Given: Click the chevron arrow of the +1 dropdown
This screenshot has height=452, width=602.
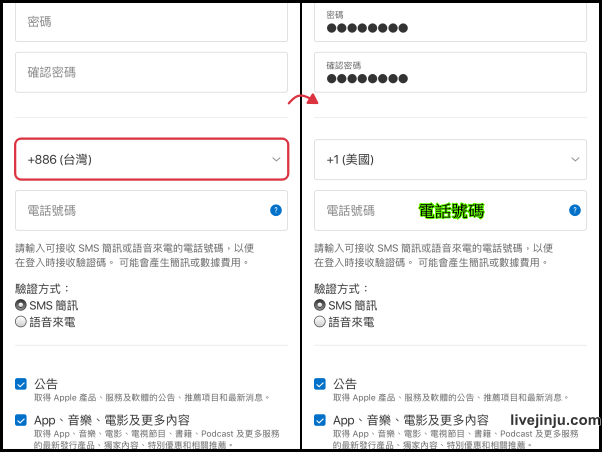Looking at the screenshot, I should pyautogui.click(x=575, y=159).
